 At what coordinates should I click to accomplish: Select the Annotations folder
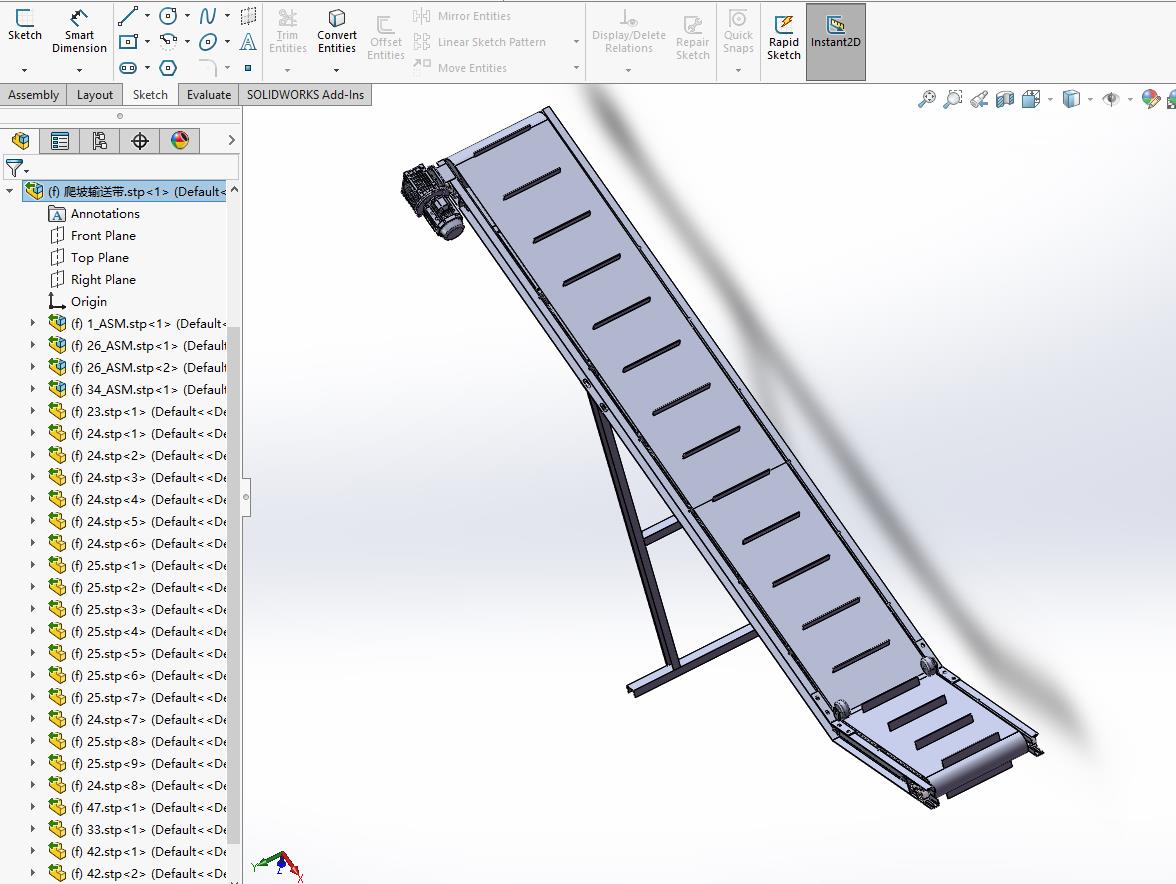coord(105,214)
